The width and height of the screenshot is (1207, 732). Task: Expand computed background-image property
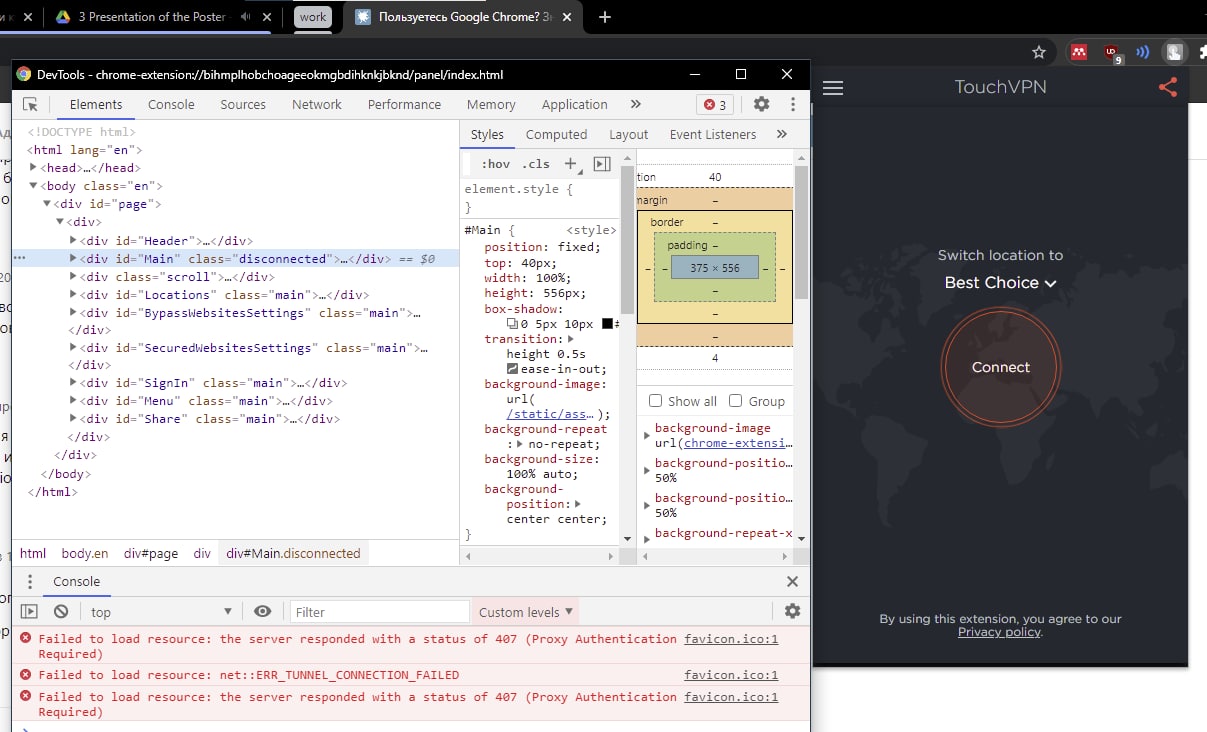click(x=646, y=436)
